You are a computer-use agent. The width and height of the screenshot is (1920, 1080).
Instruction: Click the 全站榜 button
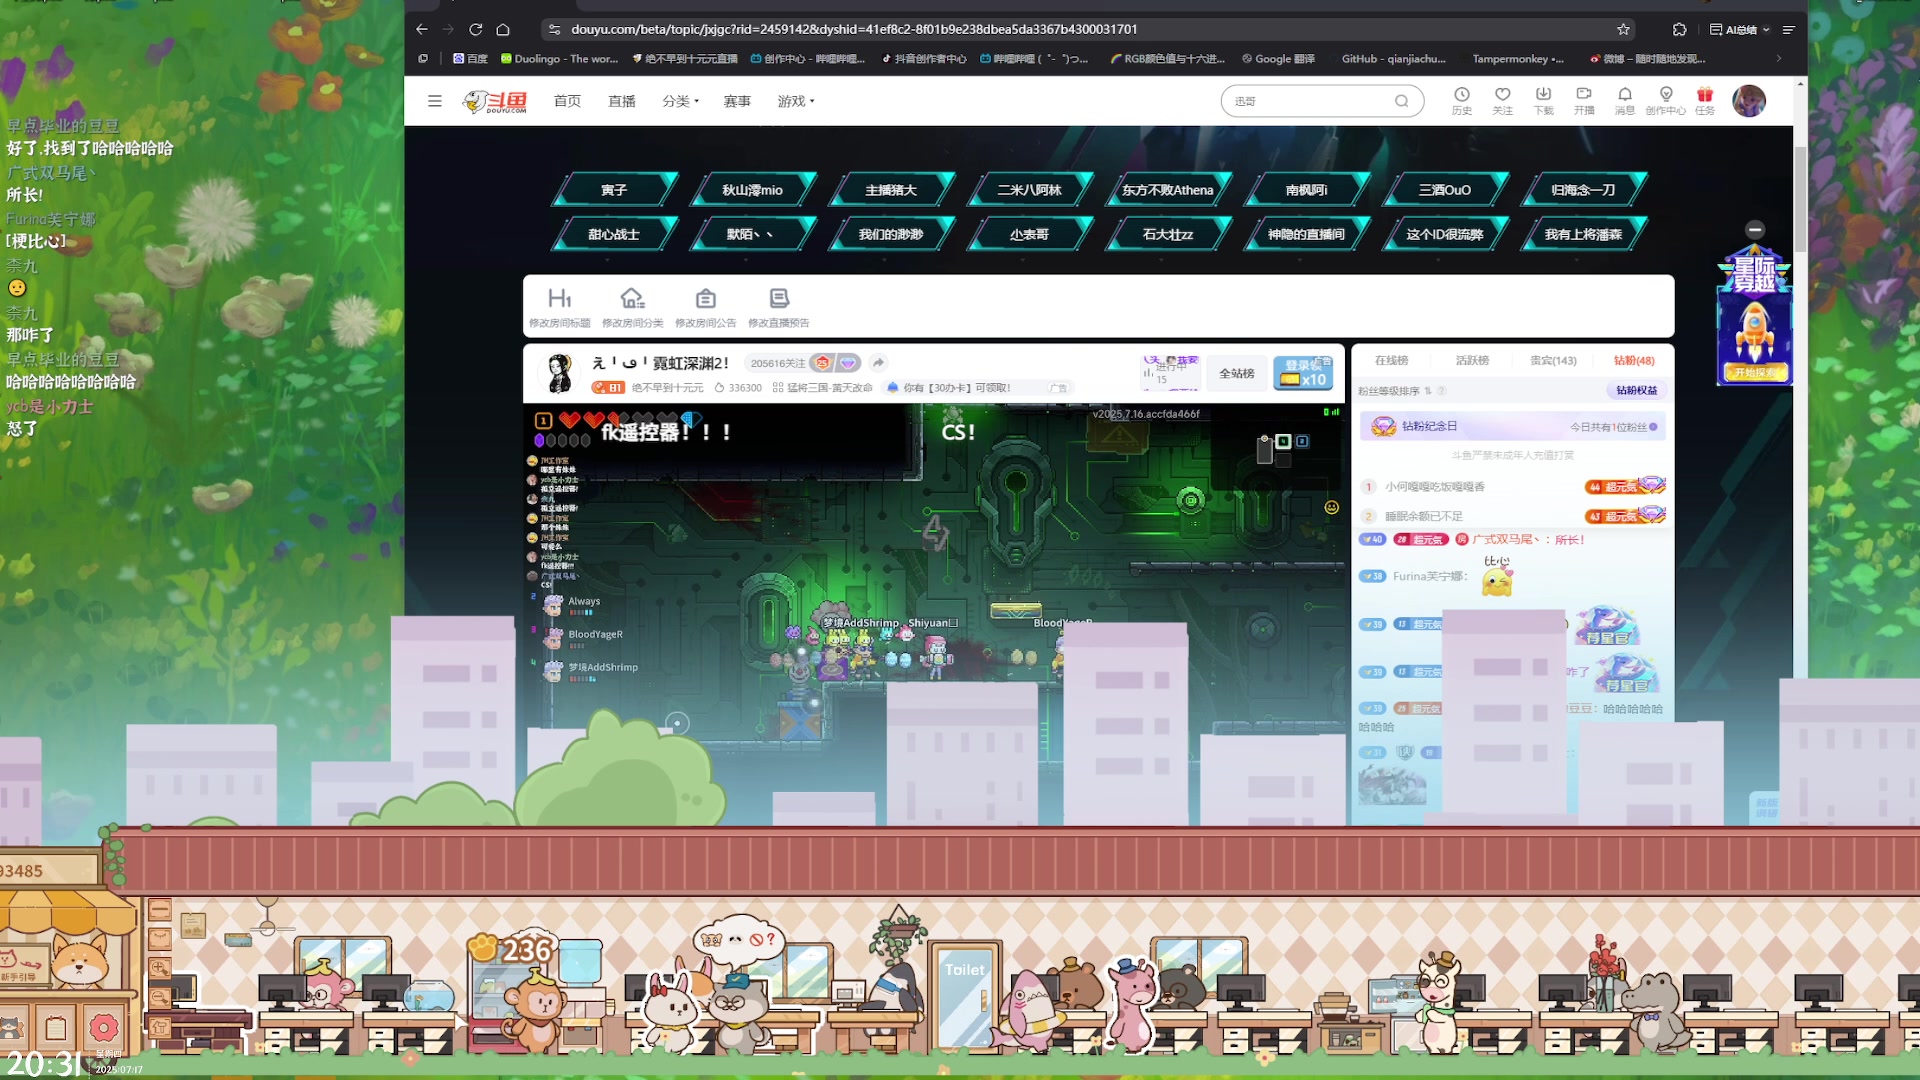(x=1236, y=373)
